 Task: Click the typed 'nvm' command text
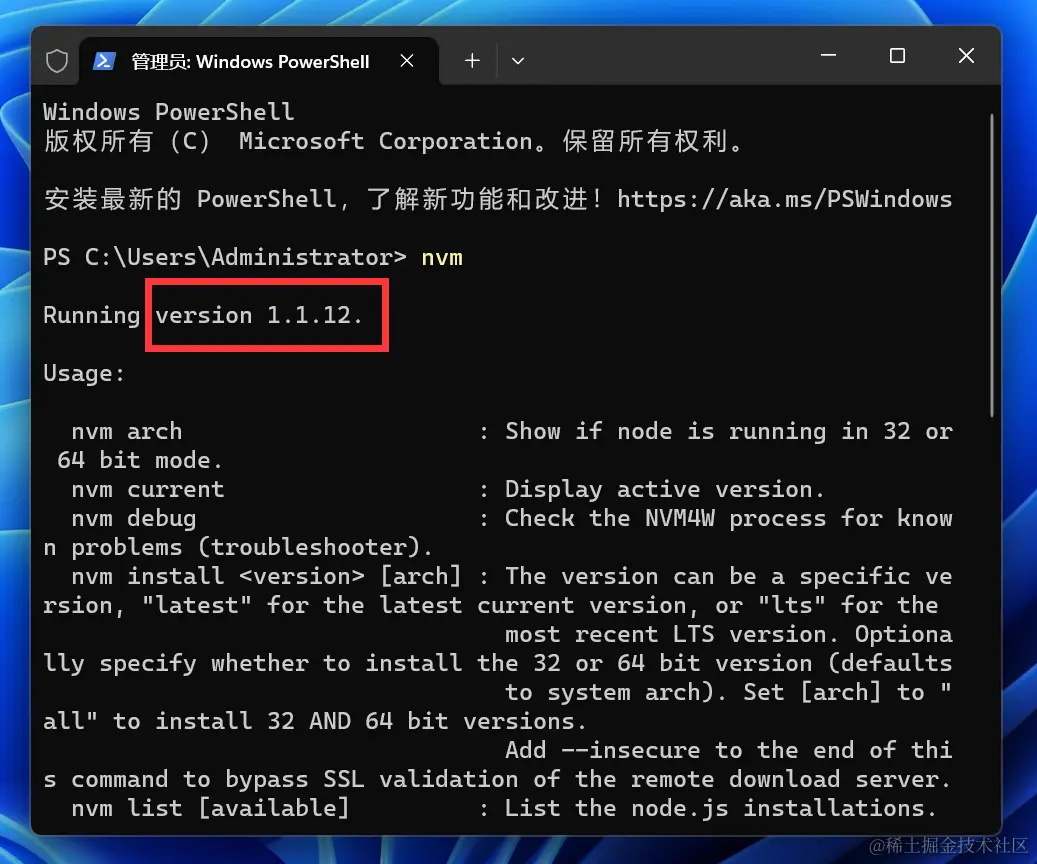[442, 257]
